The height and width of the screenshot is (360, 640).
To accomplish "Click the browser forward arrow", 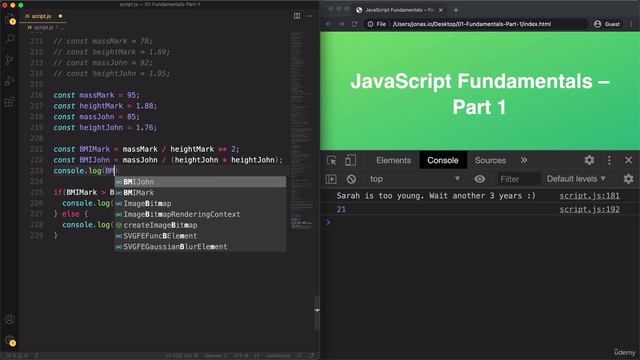I will point(342,24).
